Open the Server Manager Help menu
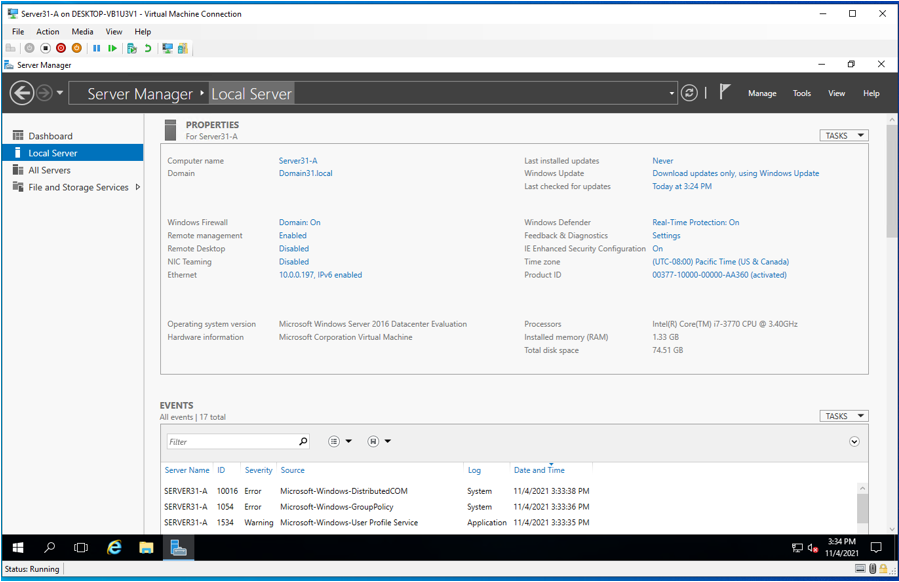 point(871,93)
